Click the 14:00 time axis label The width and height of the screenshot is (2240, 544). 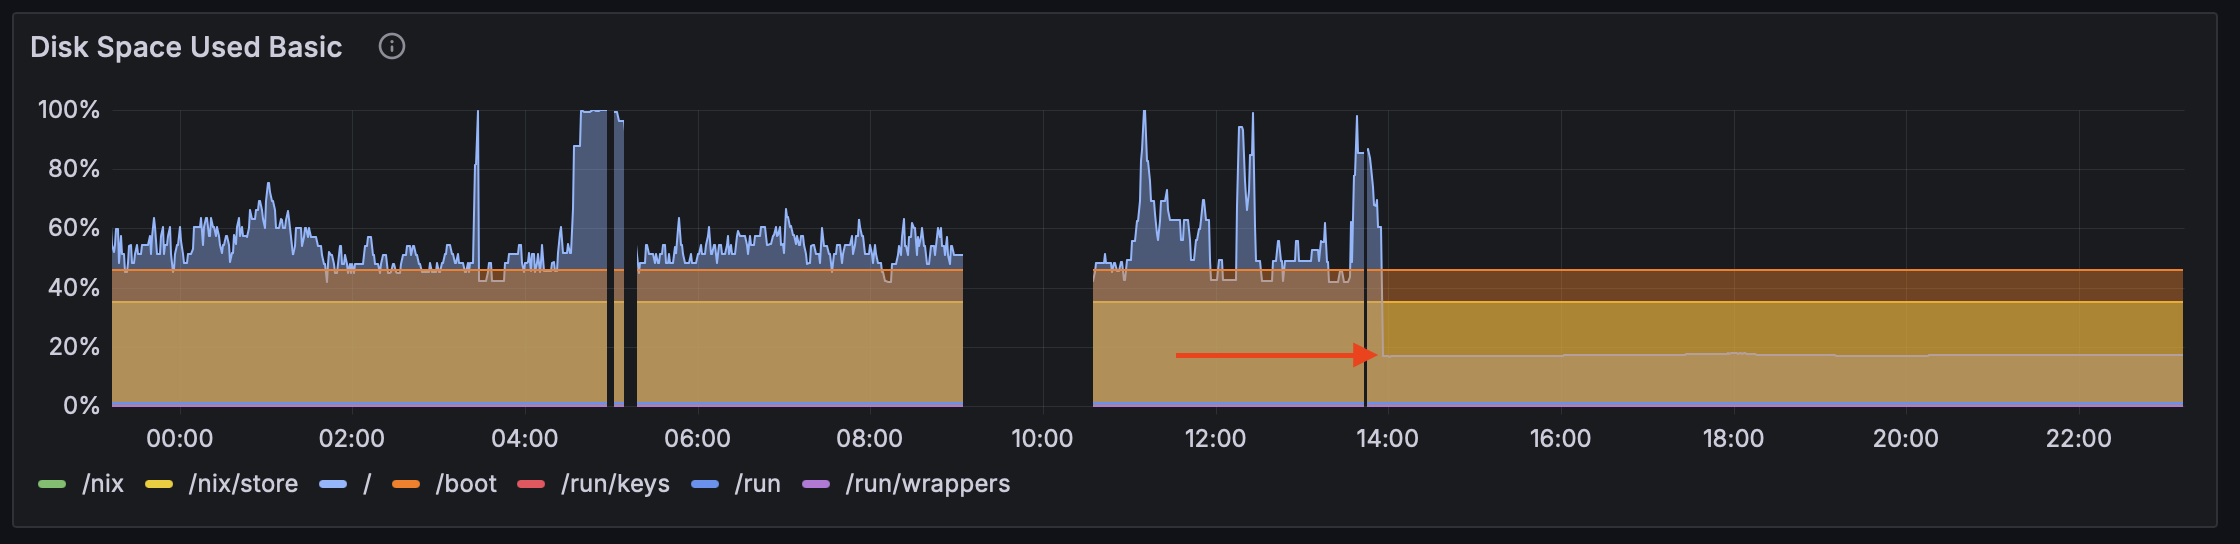[x=1387, y=438]
